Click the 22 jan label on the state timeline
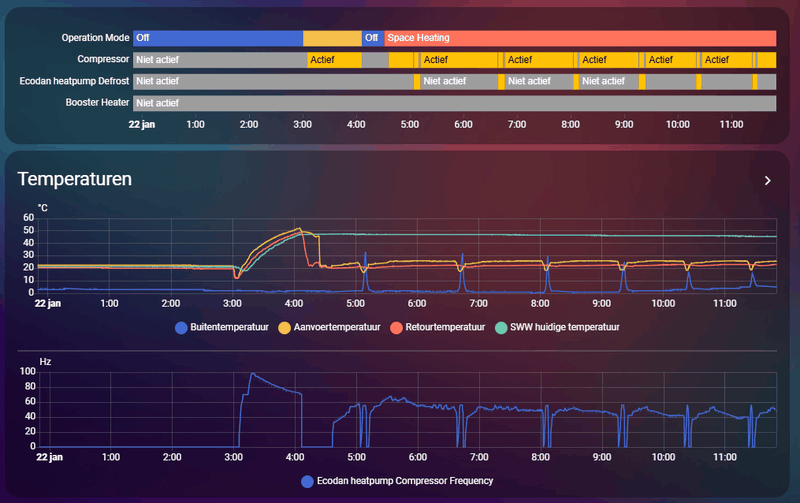800x503 pixels. pos(141,124)
